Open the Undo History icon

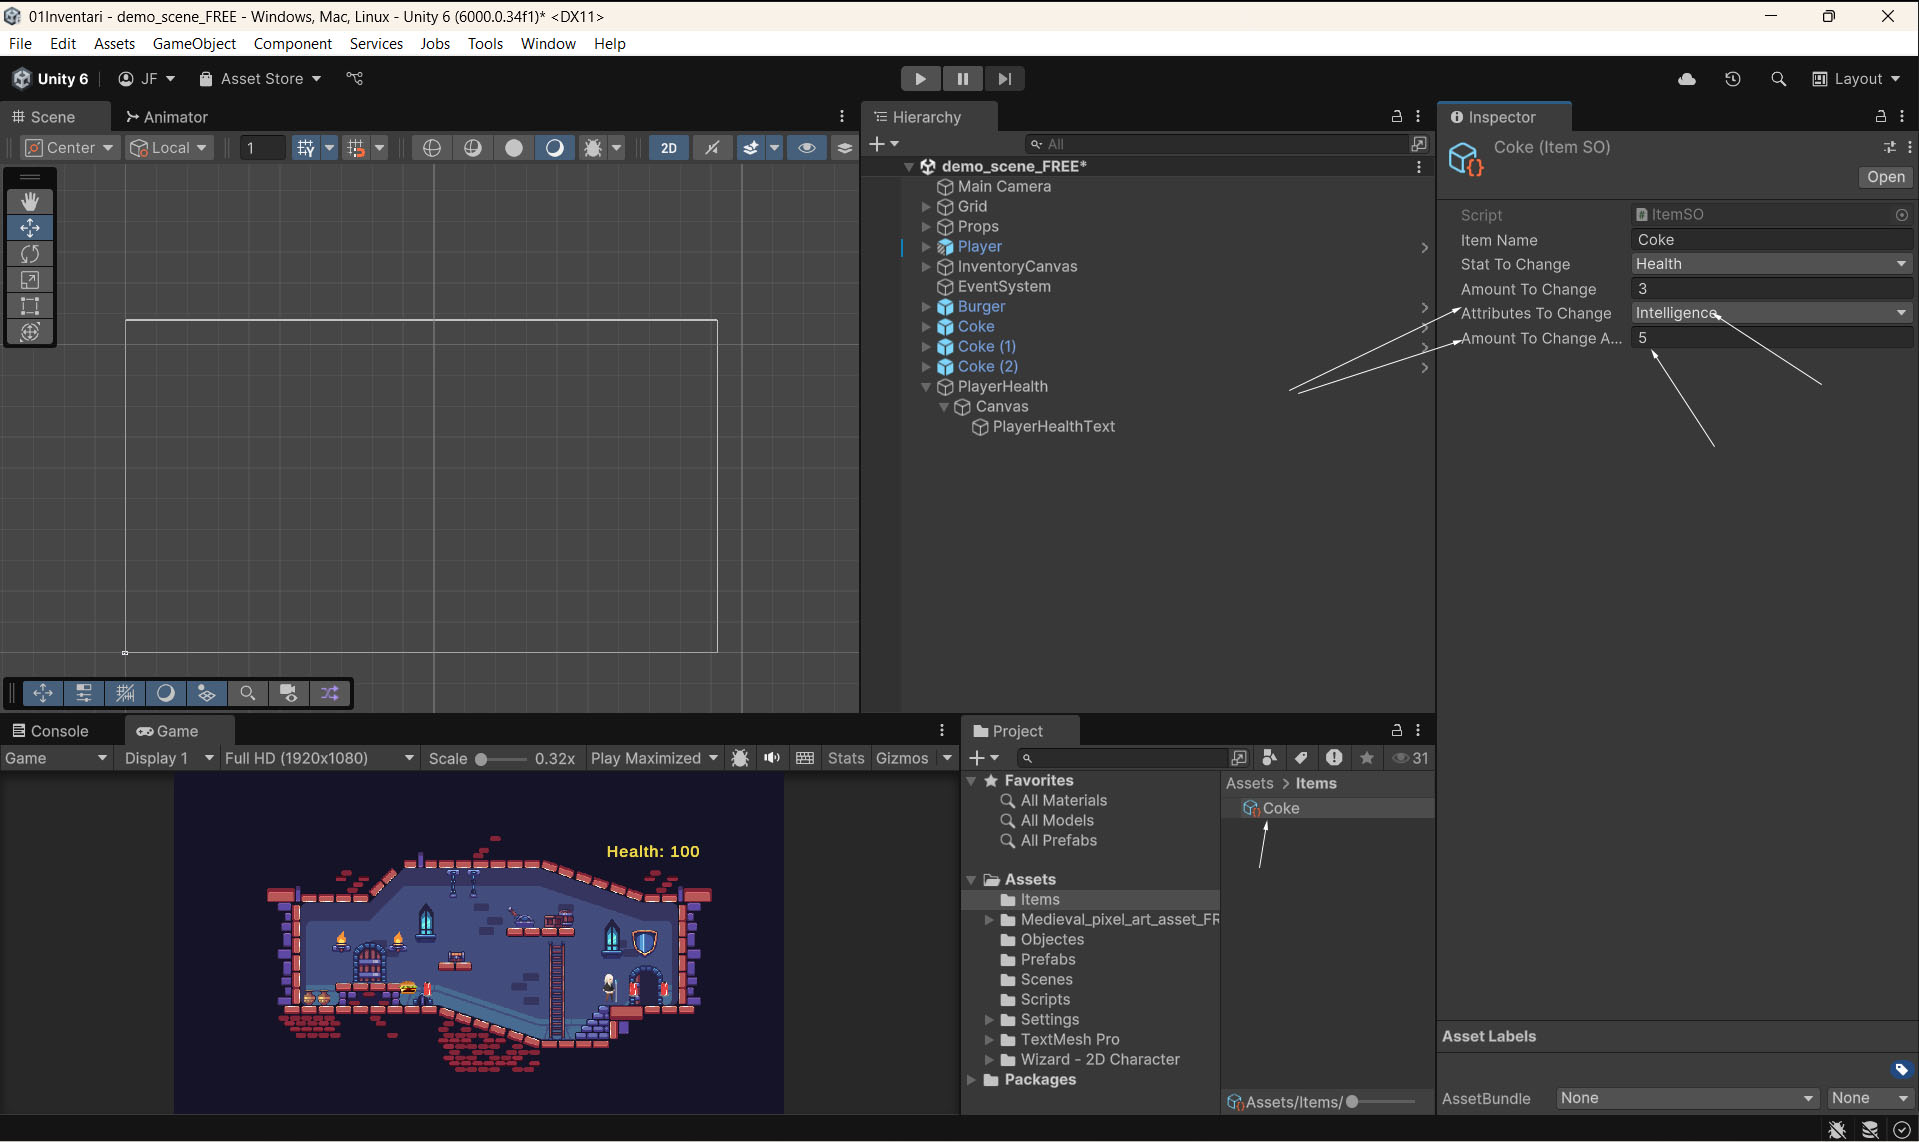(1733, 79)
